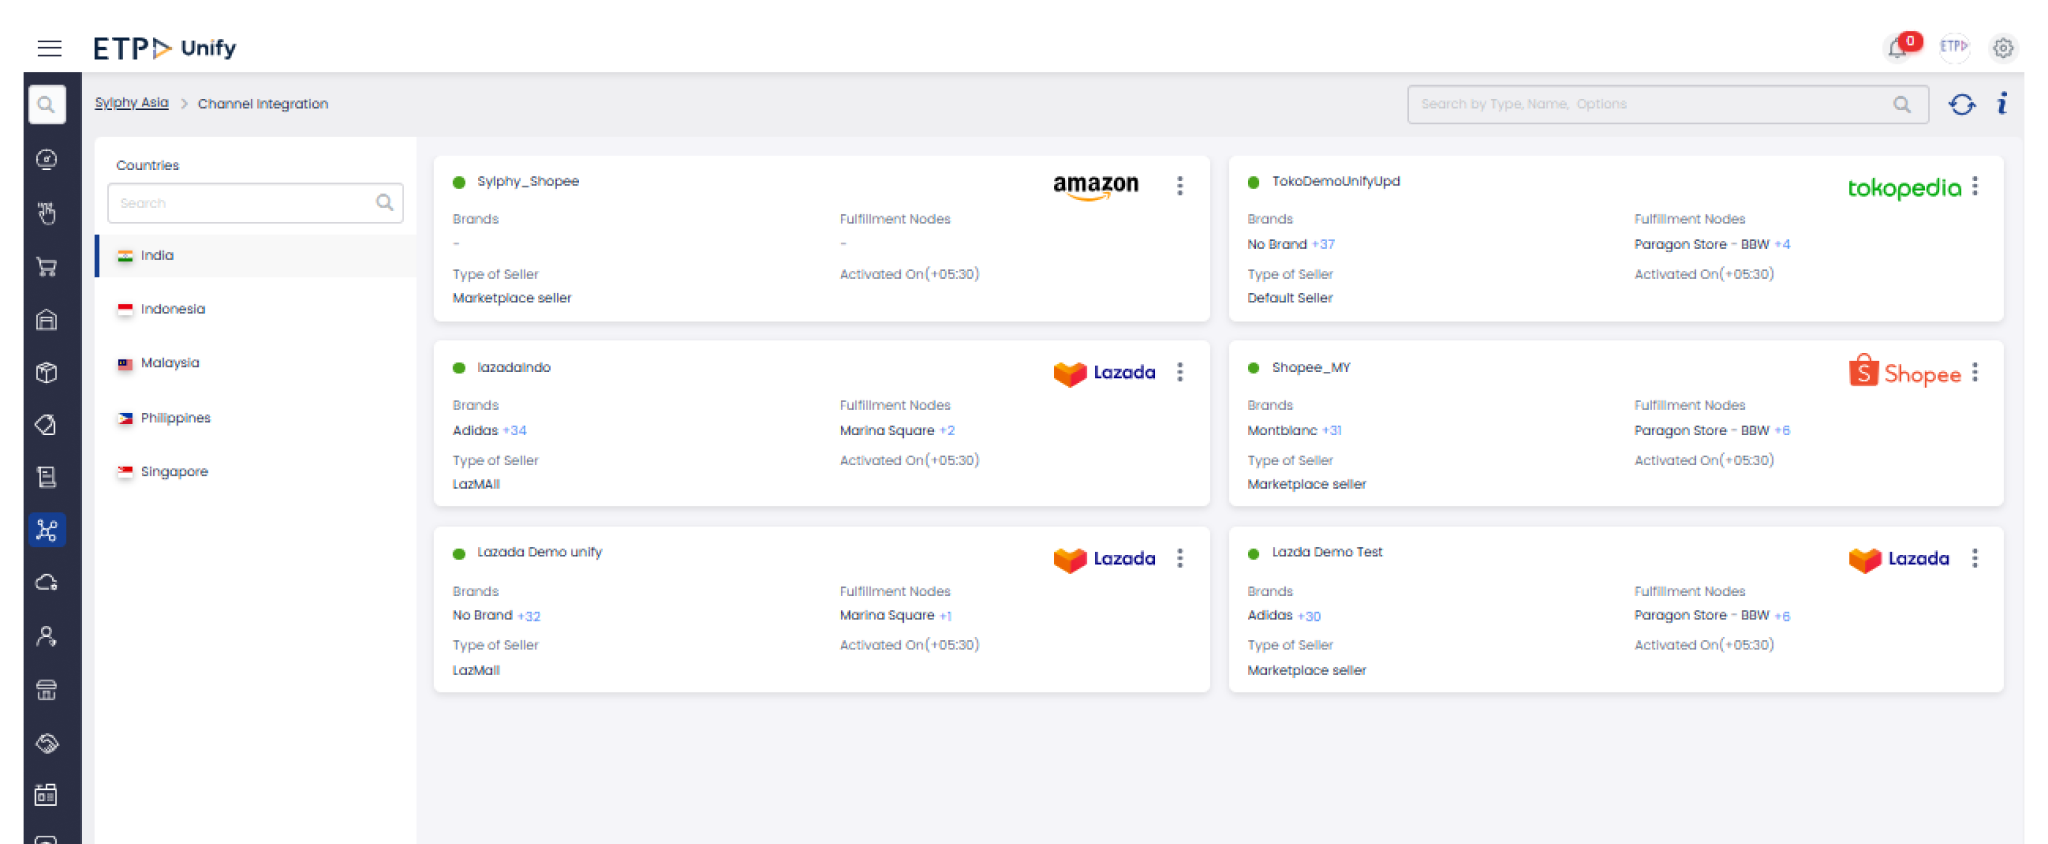Select Malaysia in the countries list

(256, 363)
